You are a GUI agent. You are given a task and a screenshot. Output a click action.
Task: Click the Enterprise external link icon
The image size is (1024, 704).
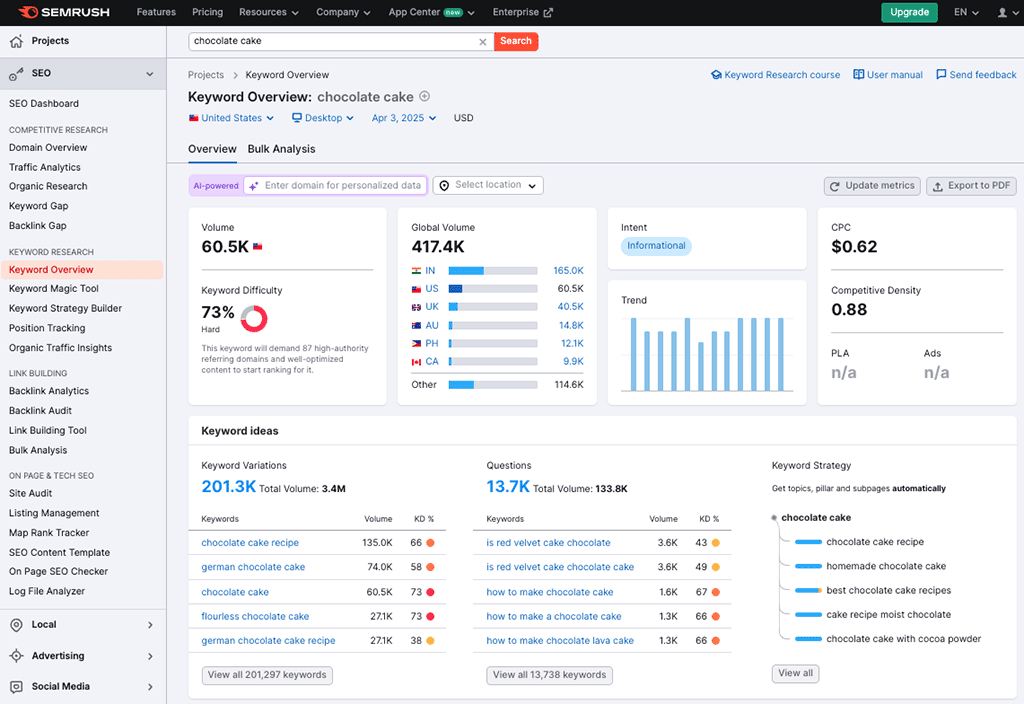548,12
